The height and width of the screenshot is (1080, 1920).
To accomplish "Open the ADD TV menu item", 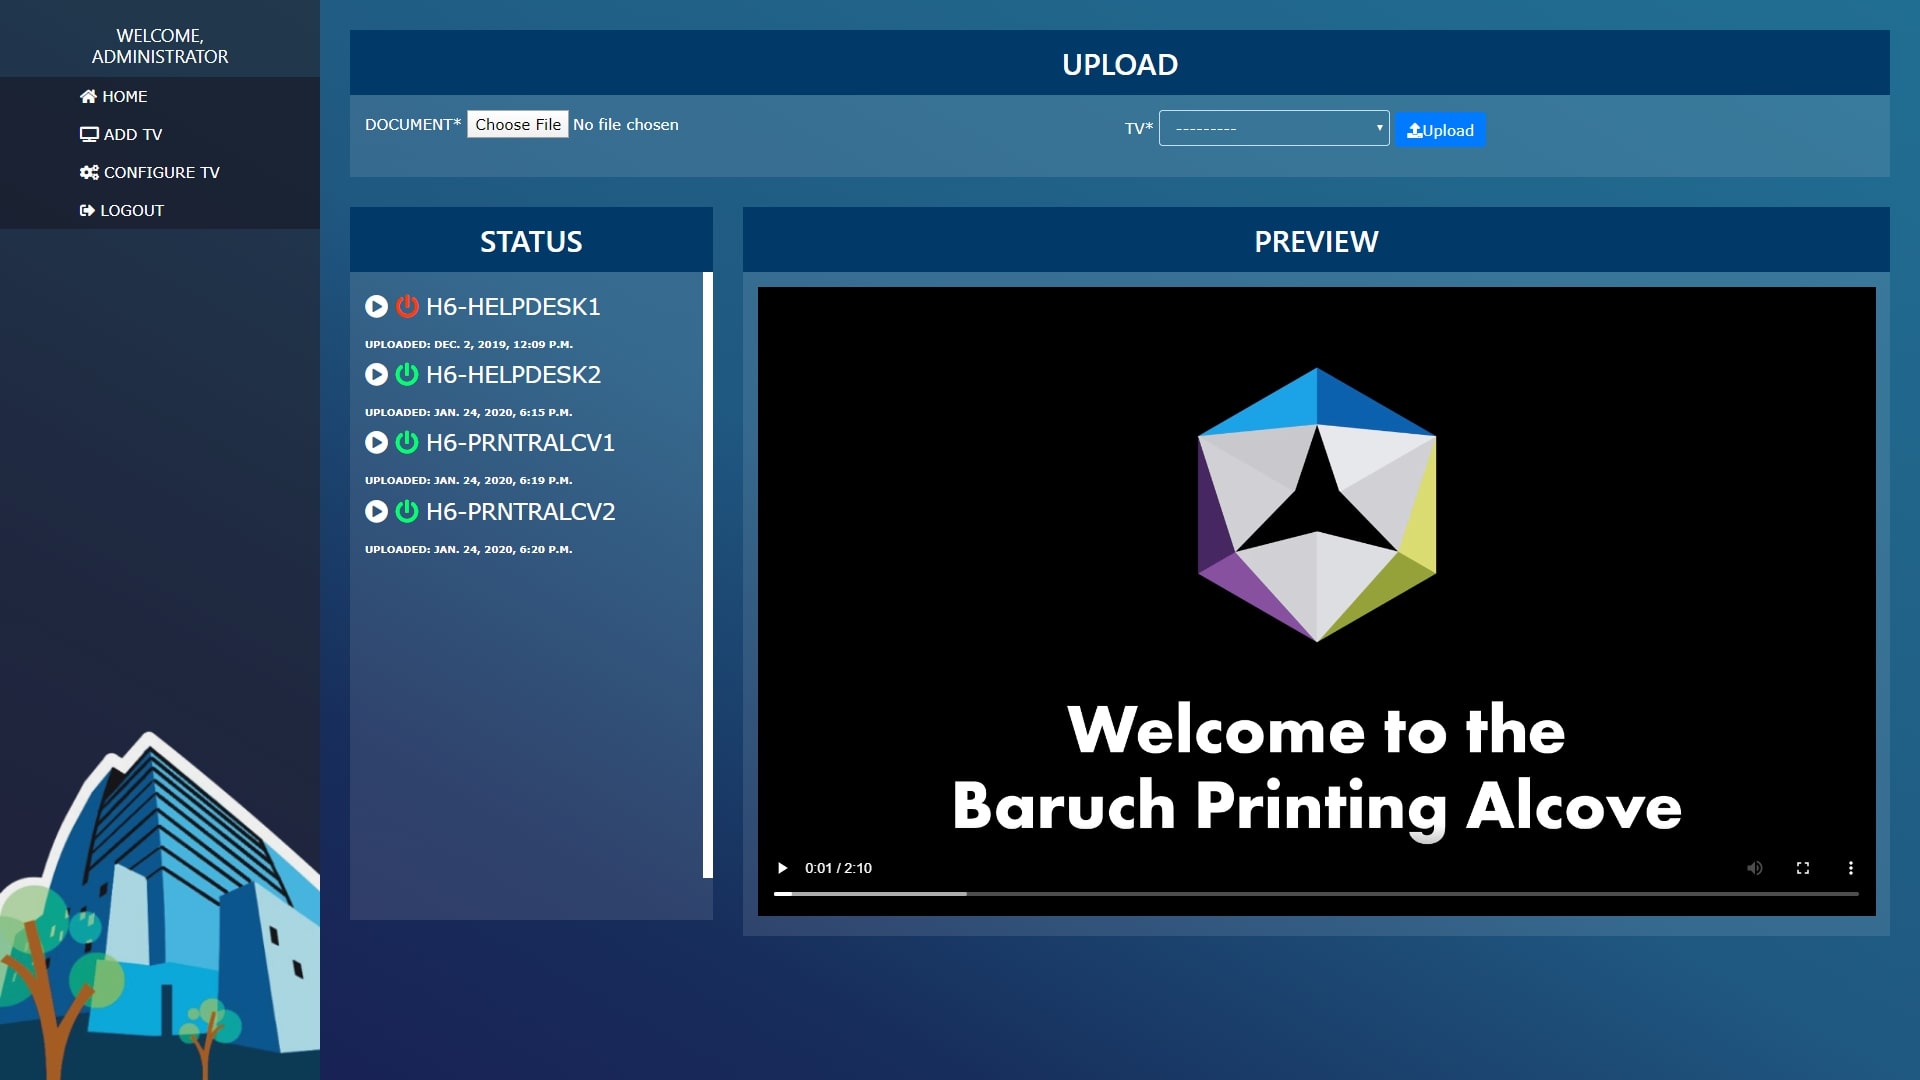I will (x=121, y=134).
